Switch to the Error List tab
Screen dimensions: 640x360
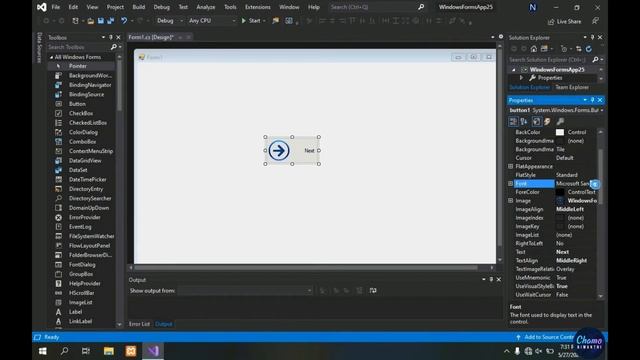(139, 324)
